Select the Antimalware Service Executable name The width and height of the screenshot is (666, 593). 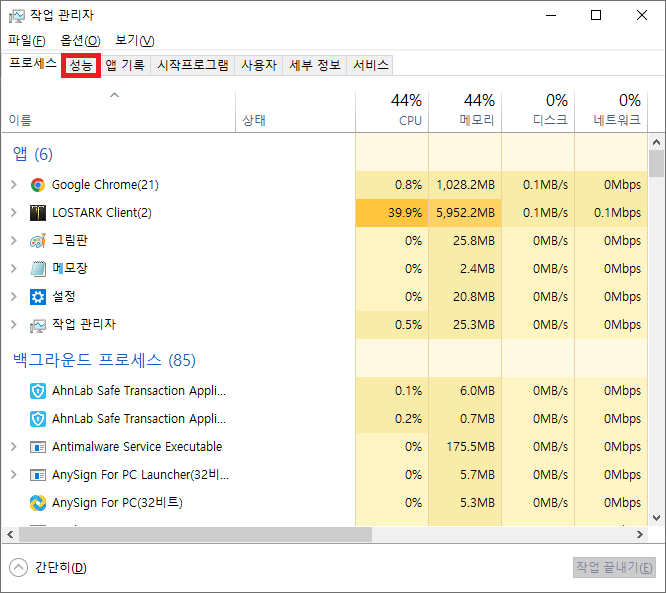pos(137,447)
